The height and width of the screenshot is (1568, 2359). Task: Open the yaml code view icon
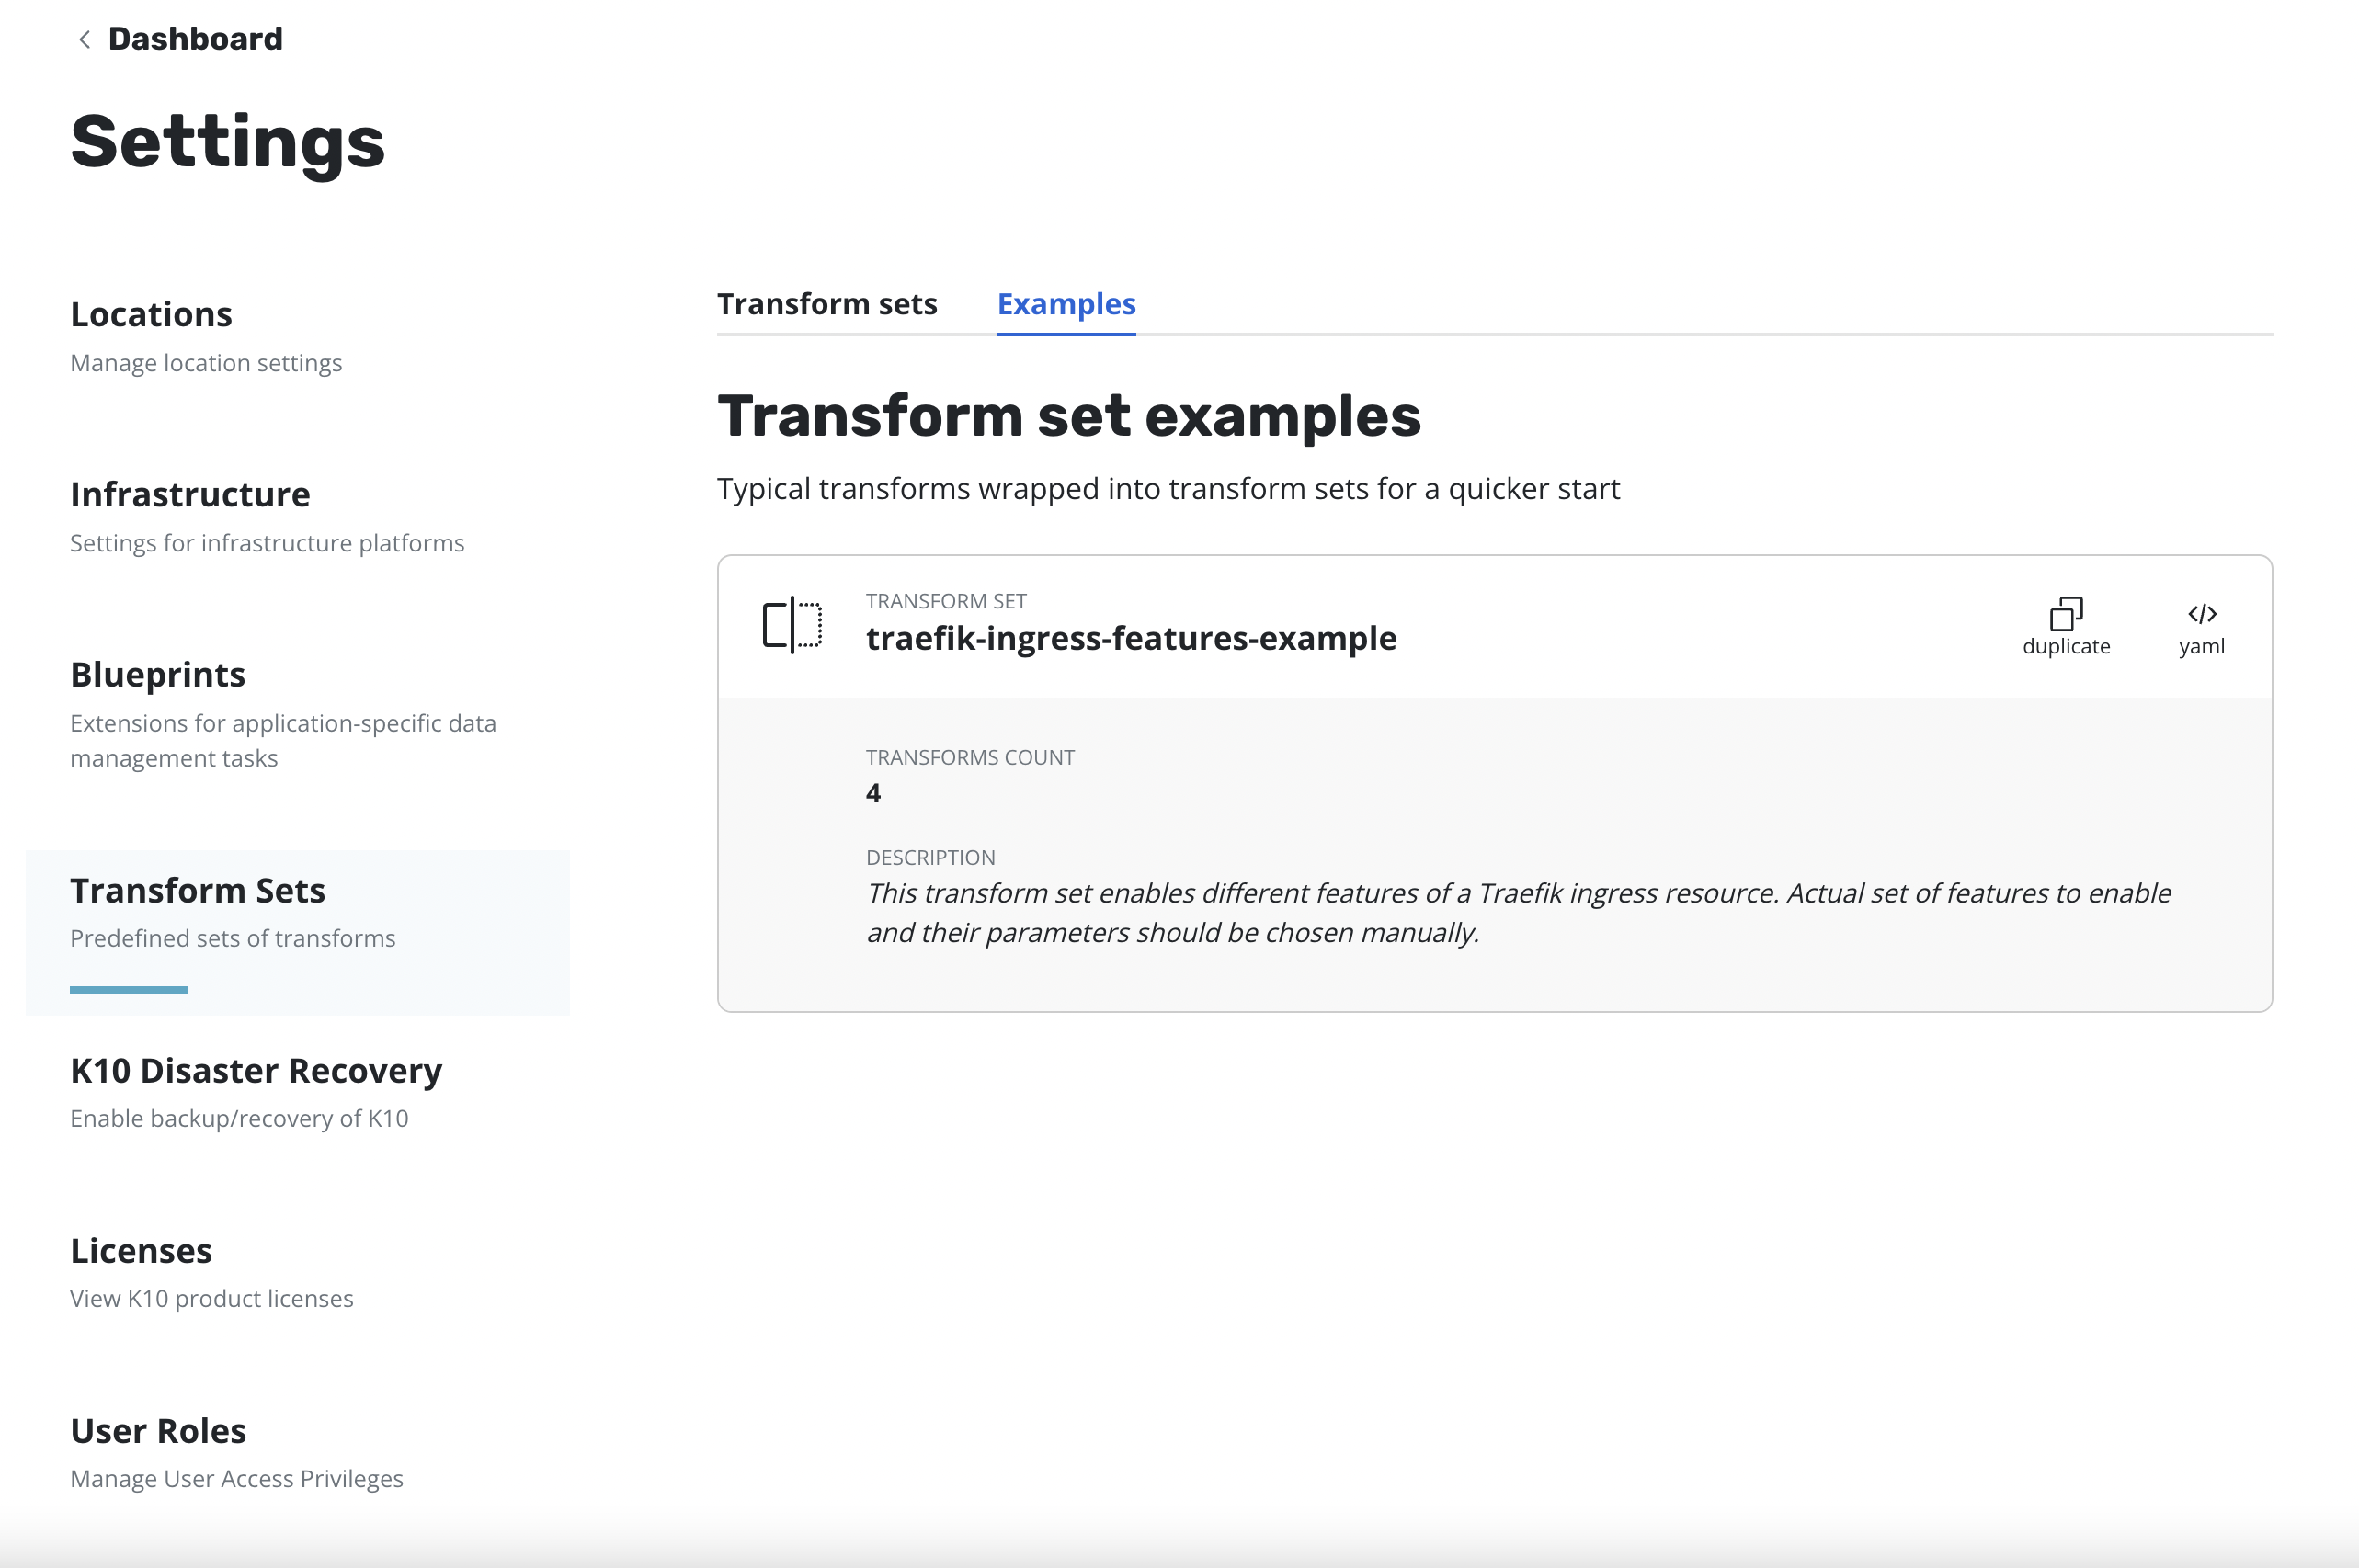2201,613
